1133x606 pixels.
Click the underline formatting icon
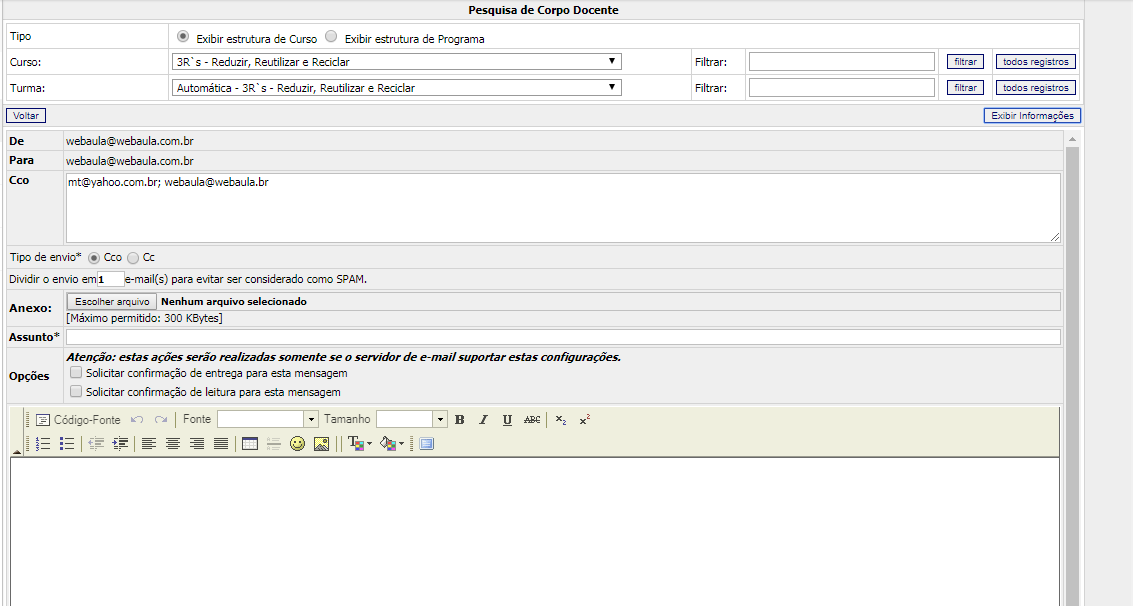coord(507,420)
